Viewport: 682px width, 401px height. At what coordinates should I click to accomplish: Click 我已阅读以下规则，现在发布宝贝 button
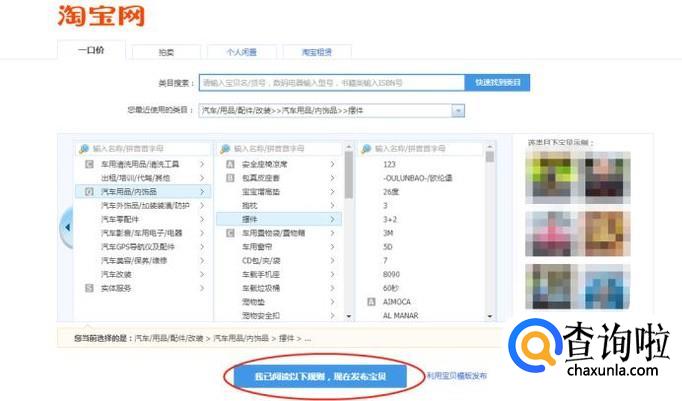(320, 376)
